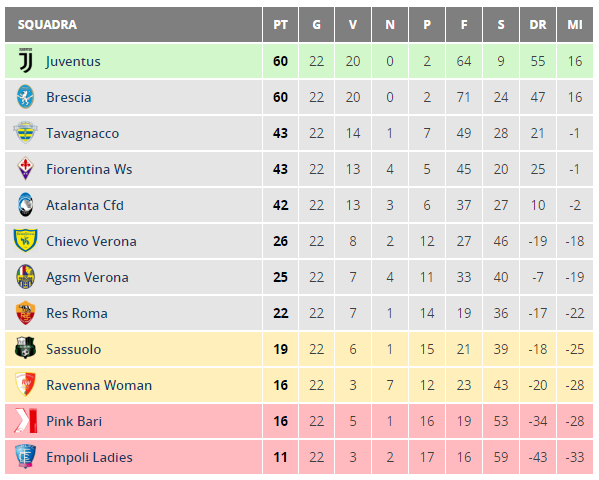This screenshot has height=480, width=599.
Task: Sort by DR goal difference header
Action: click(537, 24)
